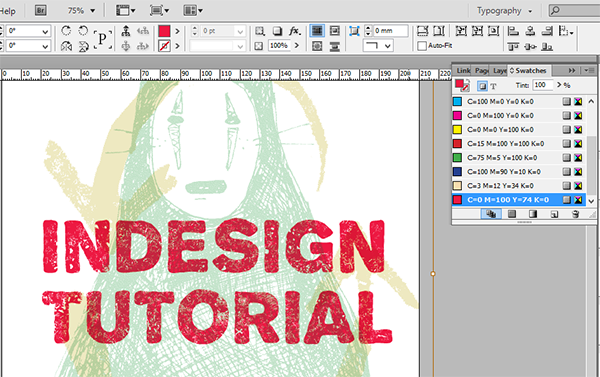The image size is (600, 377).
Task: Toggle formatting affects container button
Action: 483,86
